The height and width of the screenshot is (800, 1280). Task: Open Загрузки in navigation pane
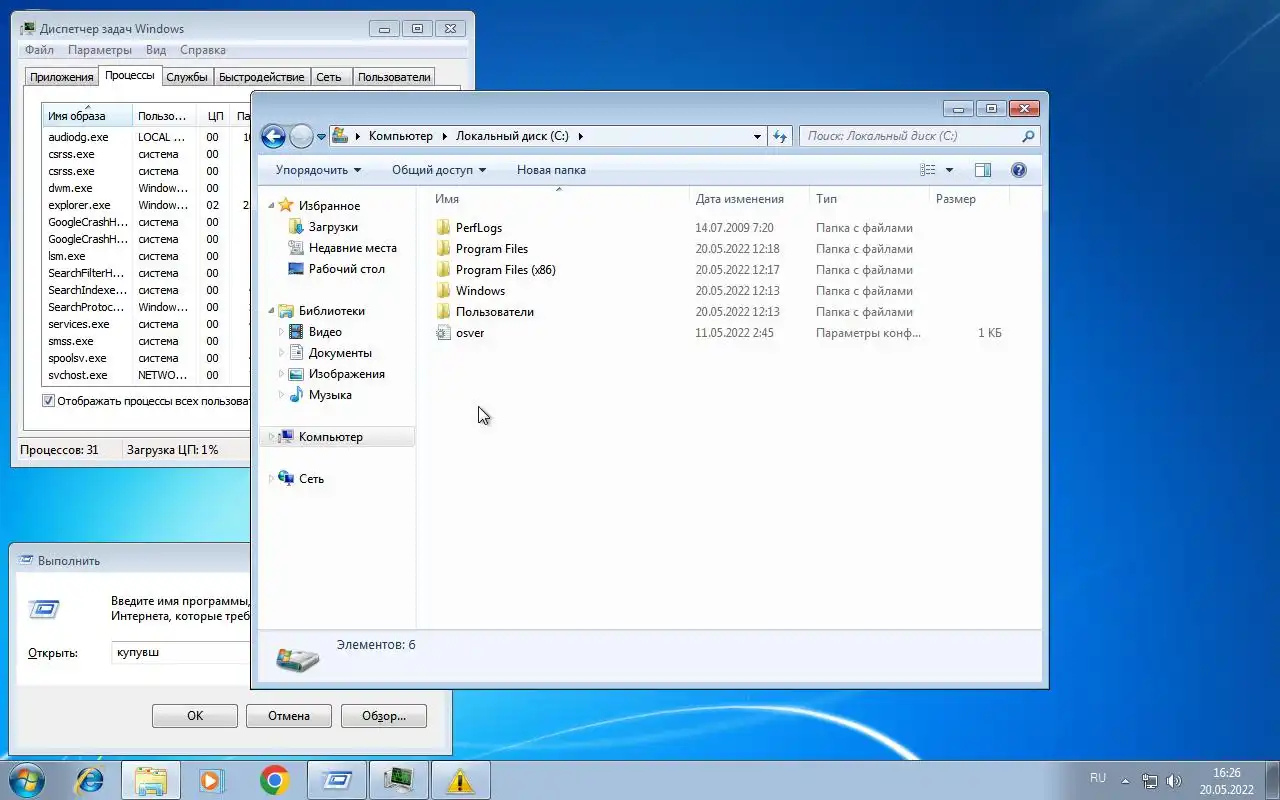(x=333, y=227)
